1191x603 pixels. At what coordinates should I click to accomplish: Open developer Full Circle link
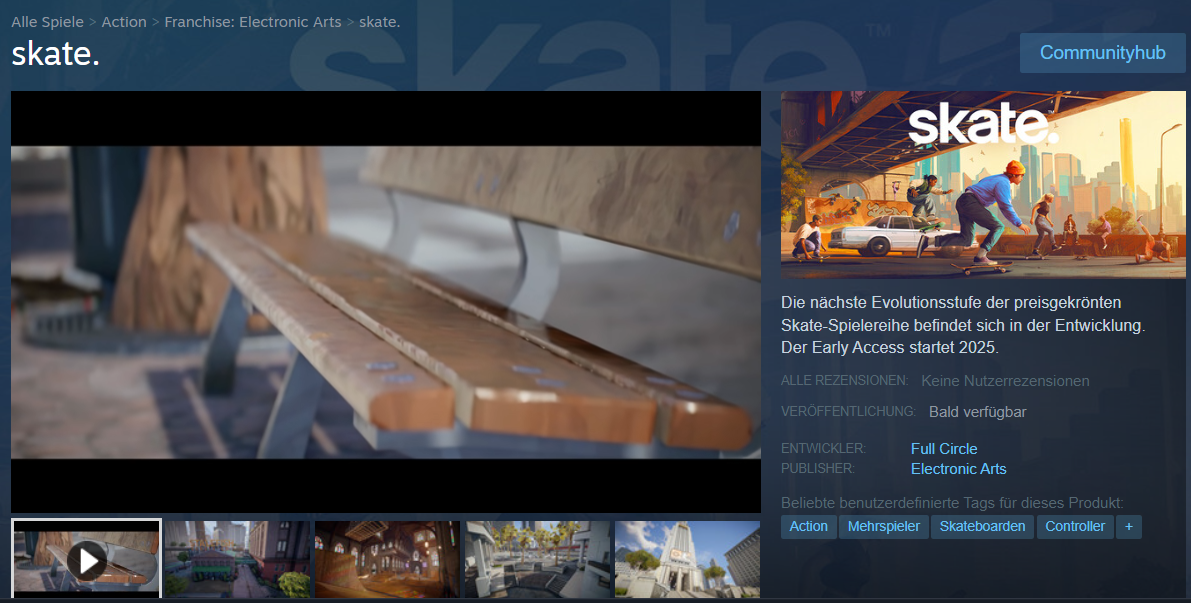tap(944, 449)
